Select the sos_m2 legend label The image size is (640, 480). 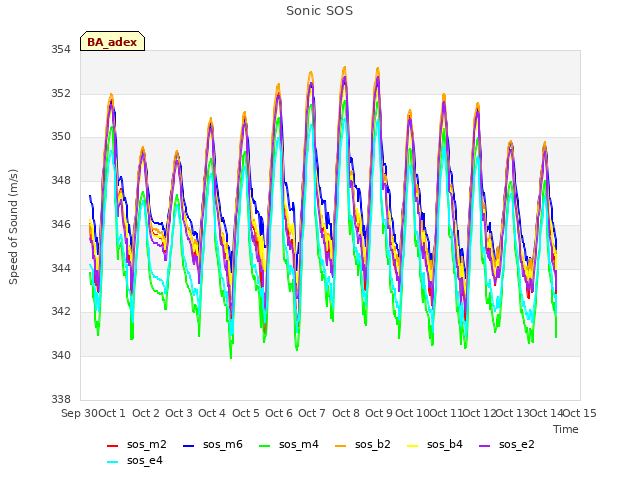[x=147, y=444]
